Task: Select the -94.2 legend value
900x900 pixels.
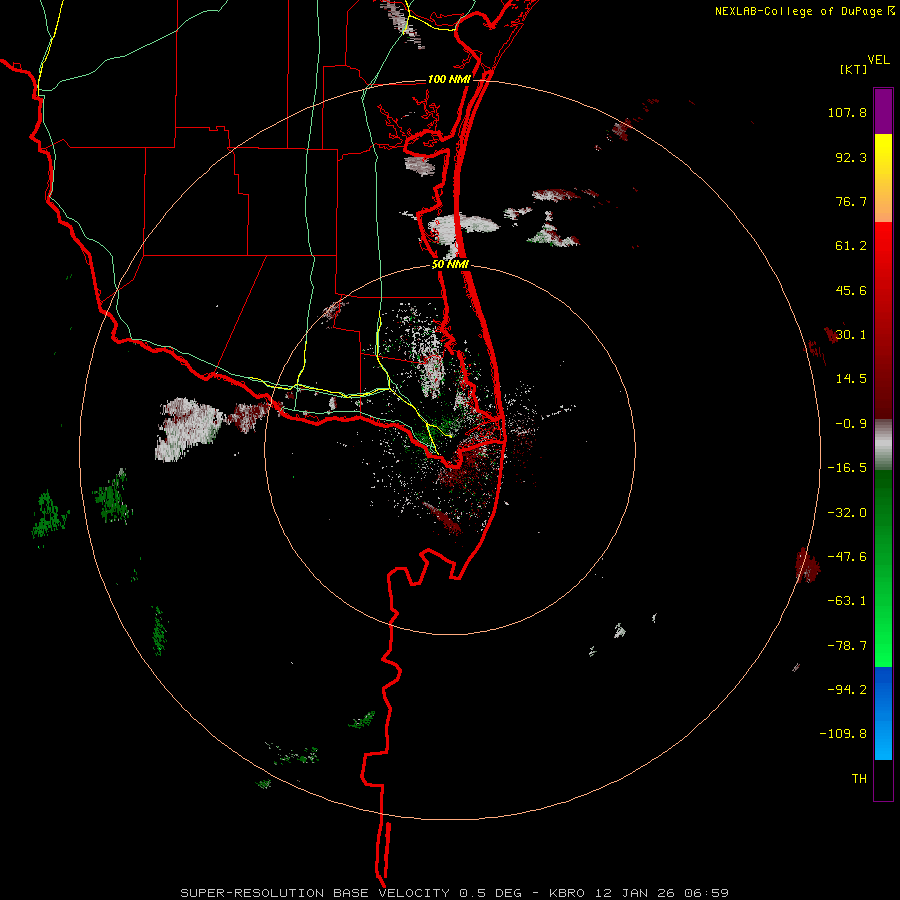Action: pos(847,689)
